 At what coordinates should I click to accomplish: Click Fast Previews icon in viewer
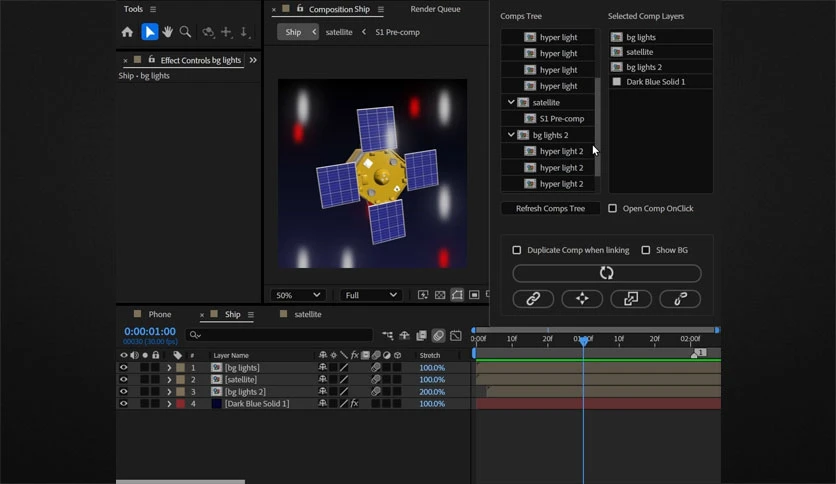click(423, 295)
